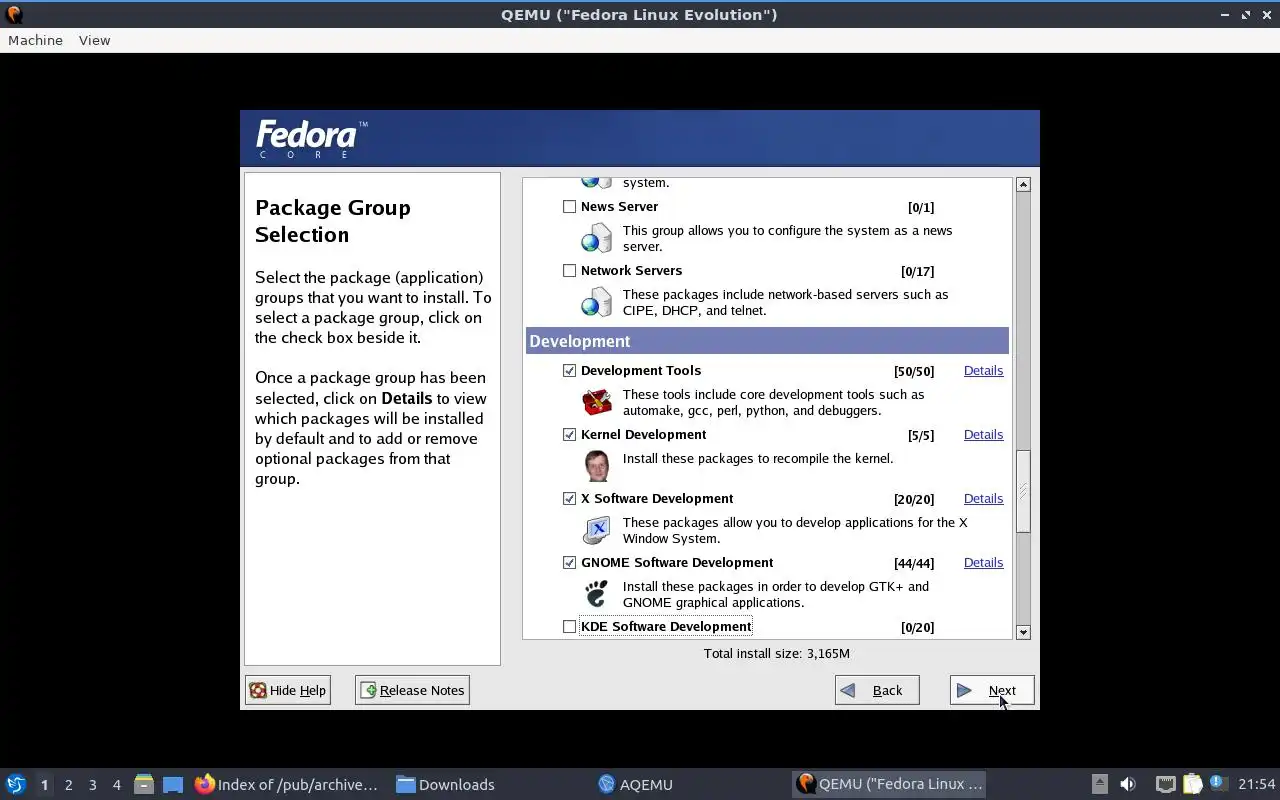
Task: Check the News Server checkbox
Action: point(569,206)
